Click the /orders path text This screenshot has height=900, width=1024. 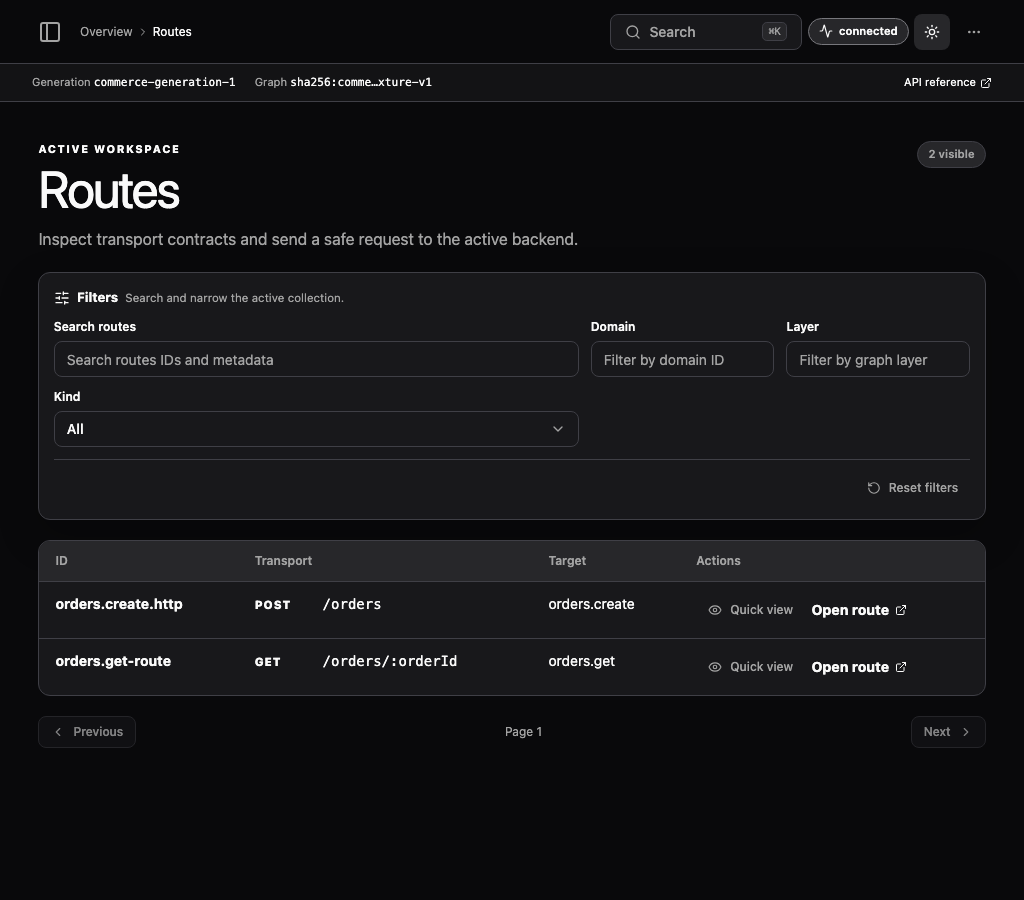[351, 605]
